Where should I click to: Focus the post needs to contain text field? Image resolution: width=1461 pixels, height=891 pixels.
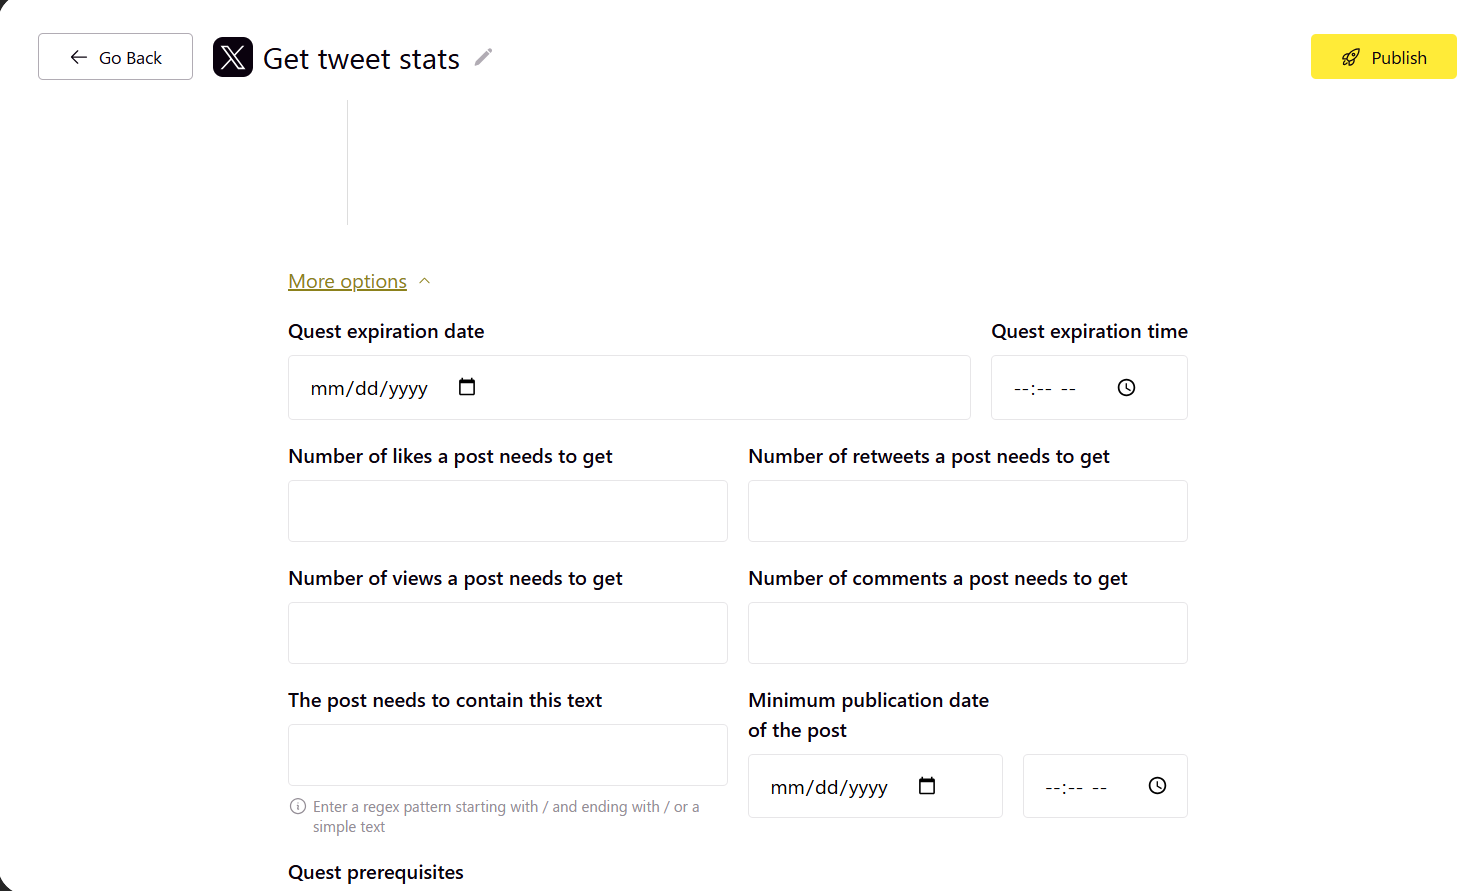[508, 755]
